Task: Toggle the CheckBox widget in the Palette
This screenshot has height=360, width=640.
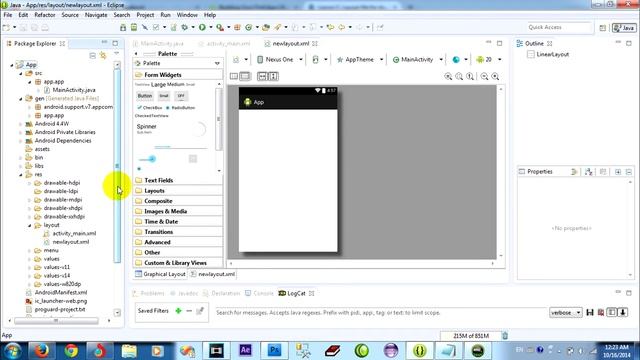Action: (149, 108)
